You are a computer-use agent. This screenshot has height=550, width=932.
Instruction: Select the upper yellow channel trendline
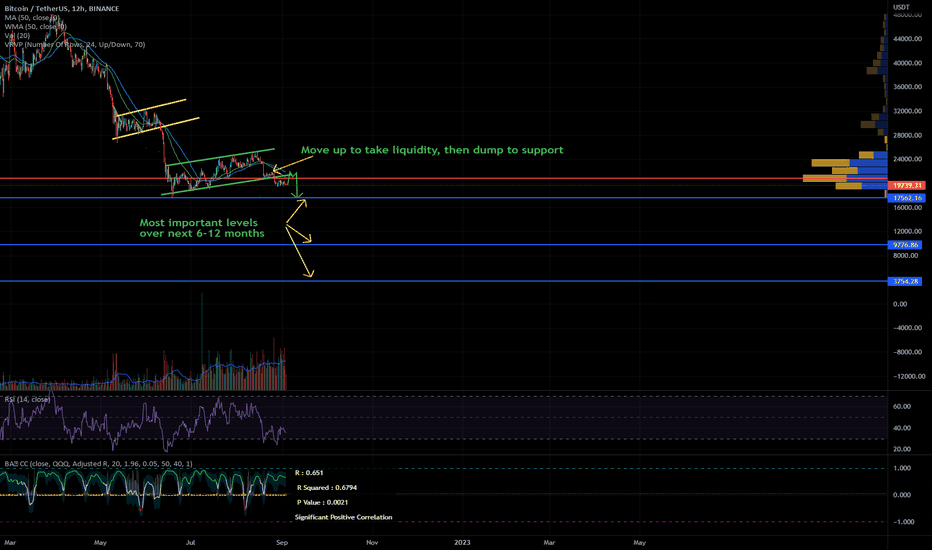click(x=152, y=107)
